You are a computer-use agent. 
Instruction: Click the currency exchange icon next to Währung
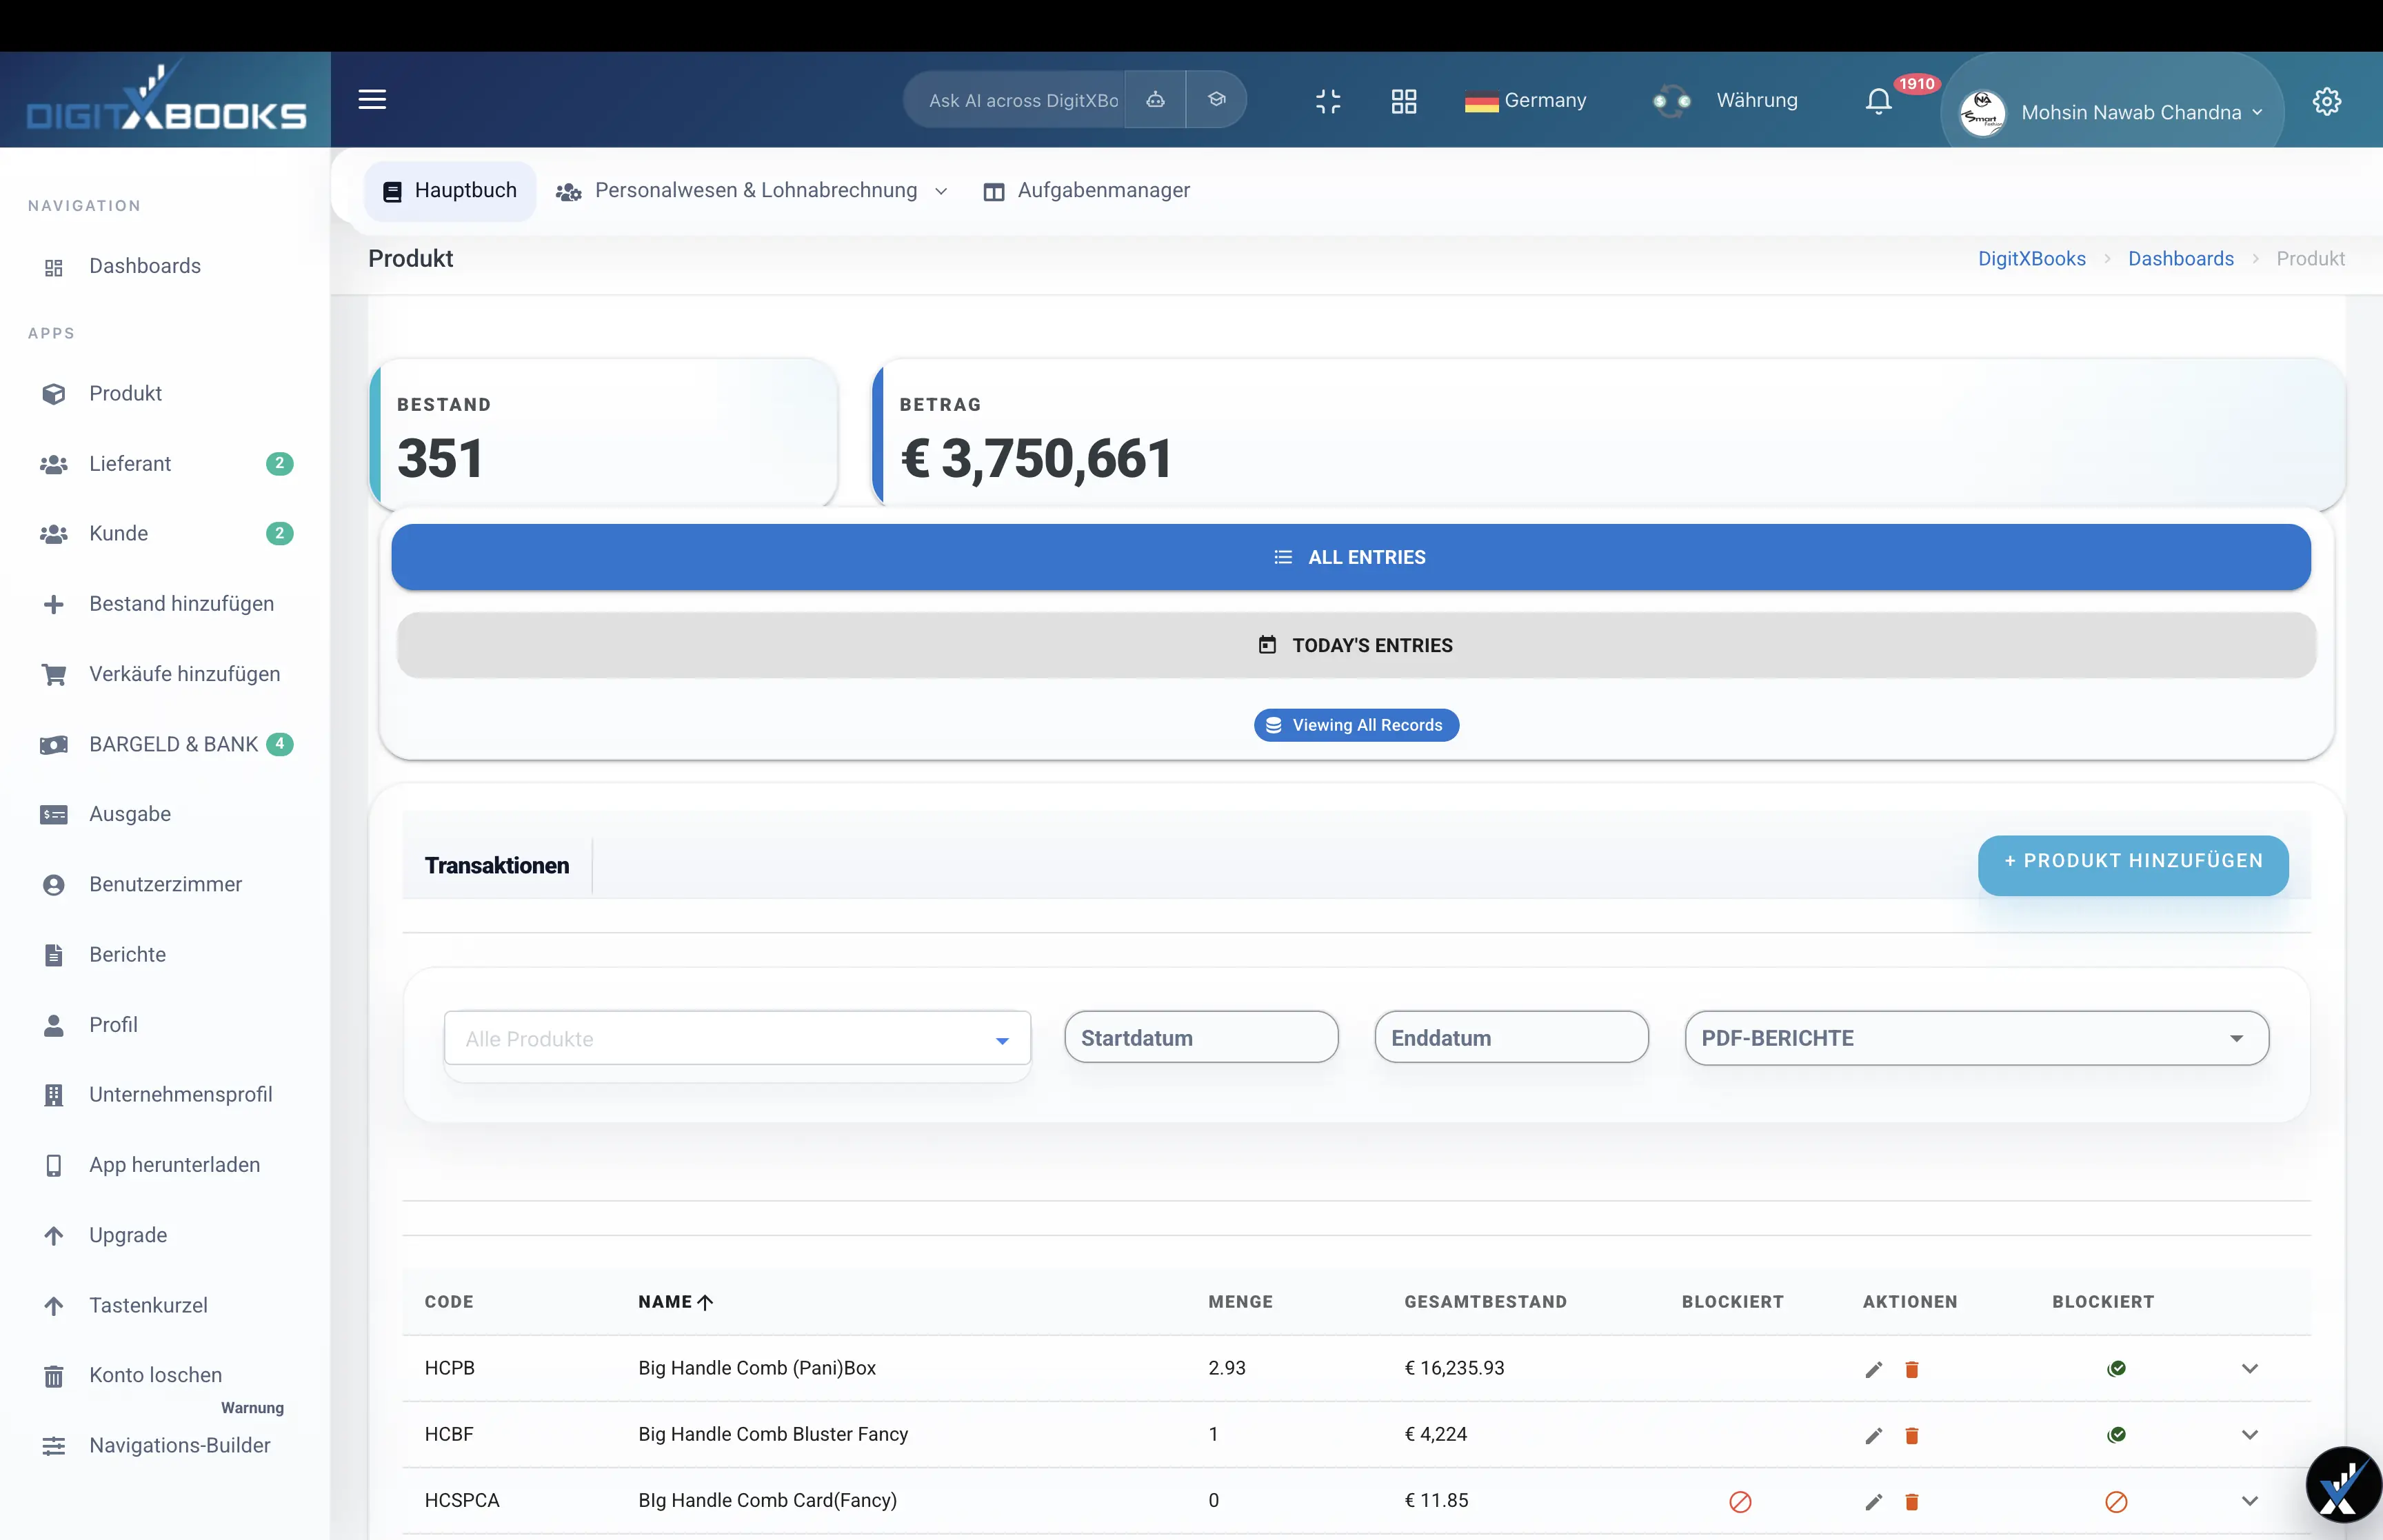coord(1672,100)
